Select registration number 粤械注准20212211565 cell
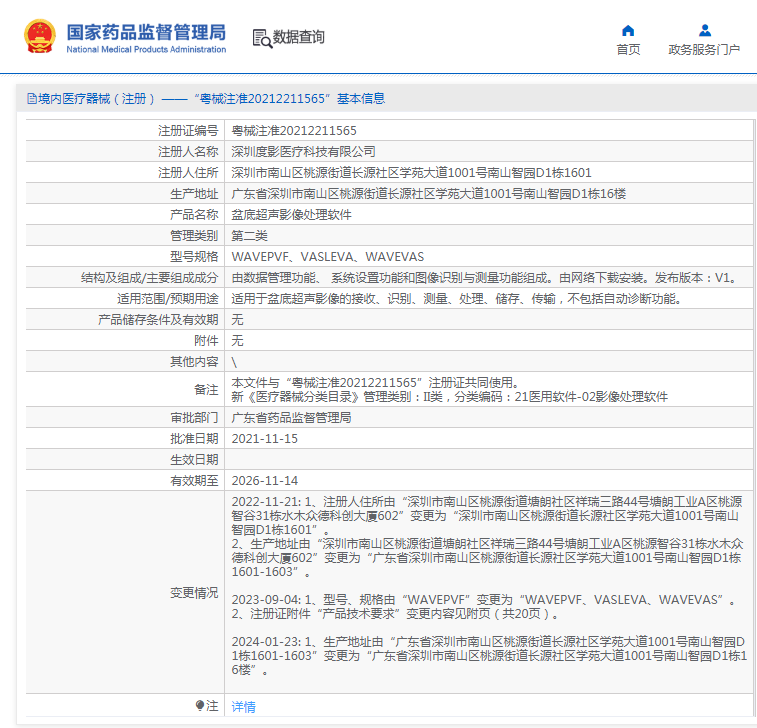This screenshot has height=728, width=757. click(294, 130)
